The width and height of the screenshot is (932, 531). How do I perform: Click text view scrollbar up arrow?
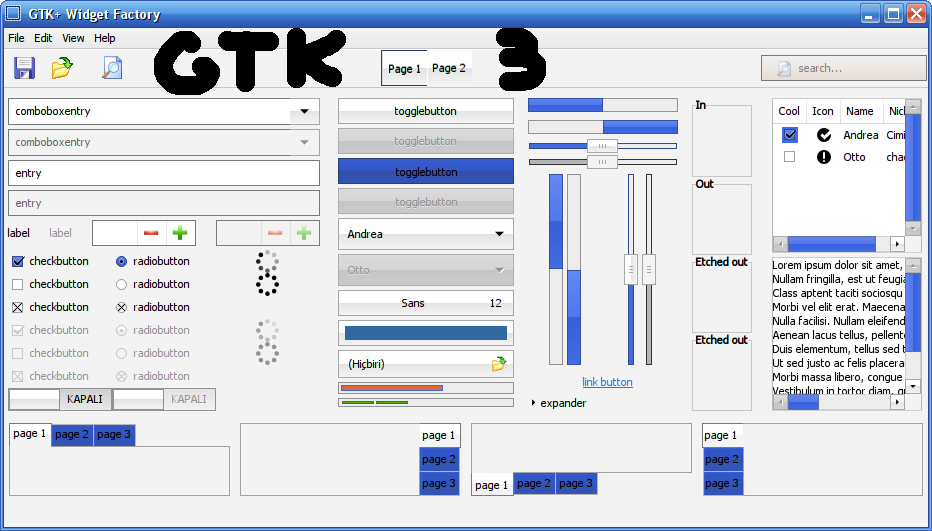914,265
